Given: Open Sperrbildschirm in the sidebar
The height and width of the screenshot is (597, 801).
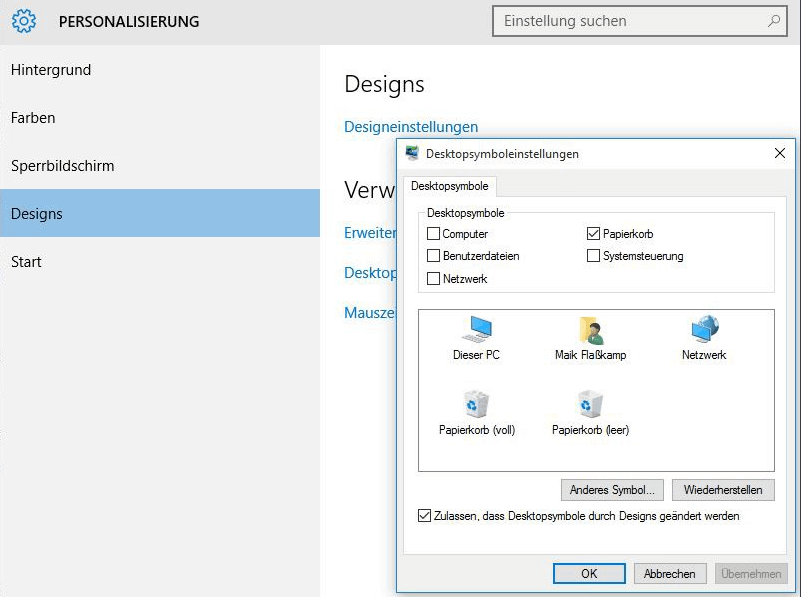Looking at the screenshot, I should point(160,165).
